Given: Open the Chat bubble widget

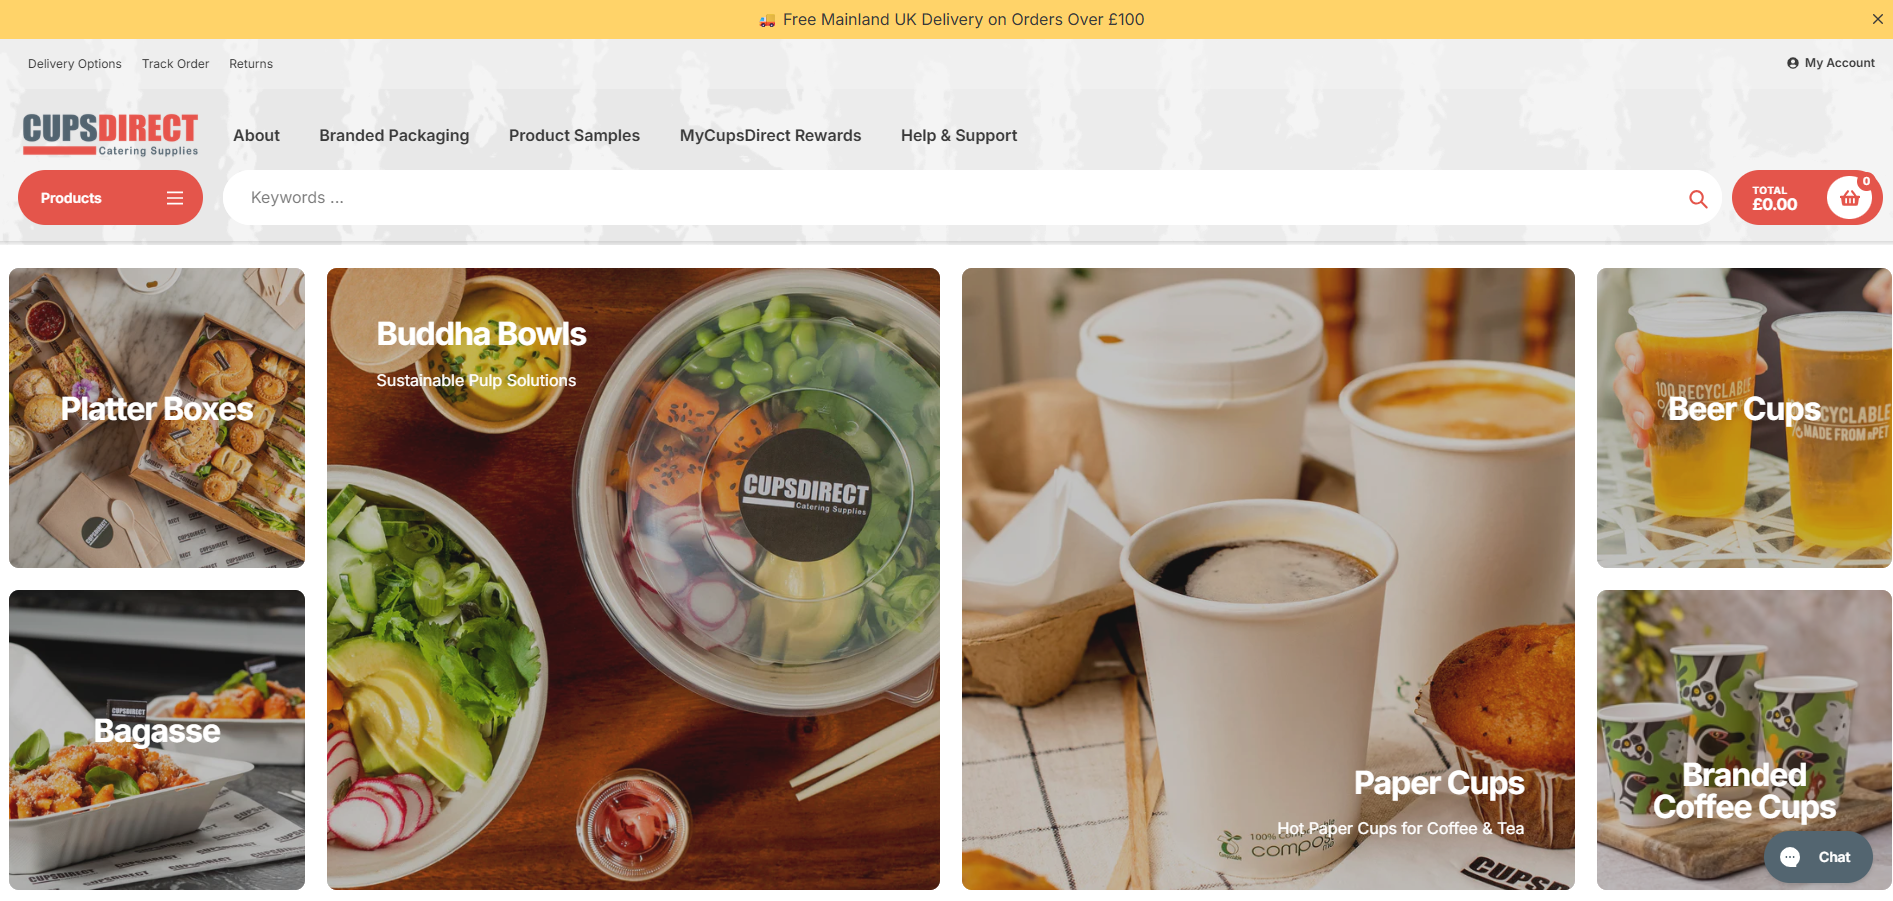Looking at the screenshot, I should pyautogui.click(x=1818, y=857).
